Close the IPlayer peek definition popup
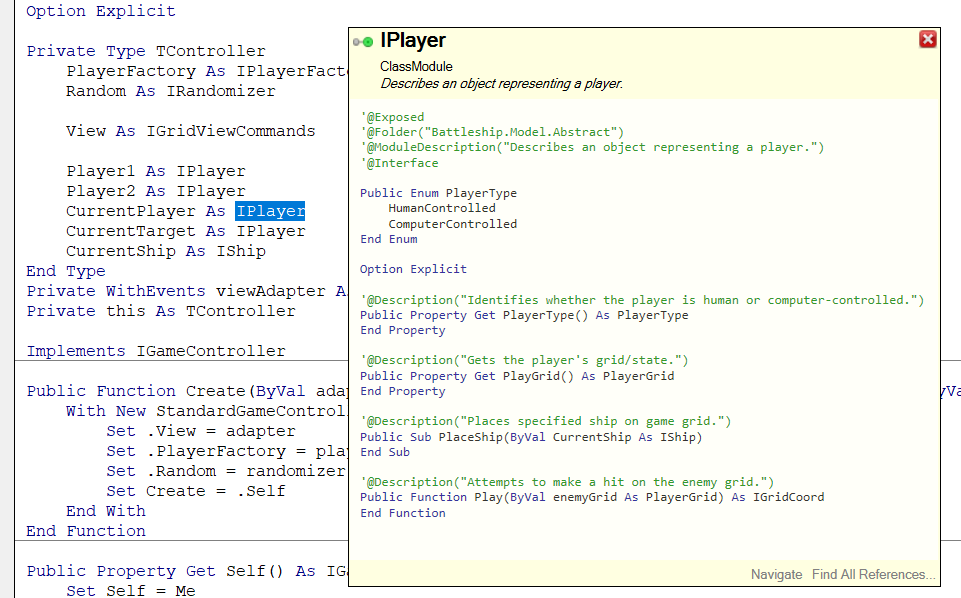Viewport: 961px width, 598px height. pos(927,39)
